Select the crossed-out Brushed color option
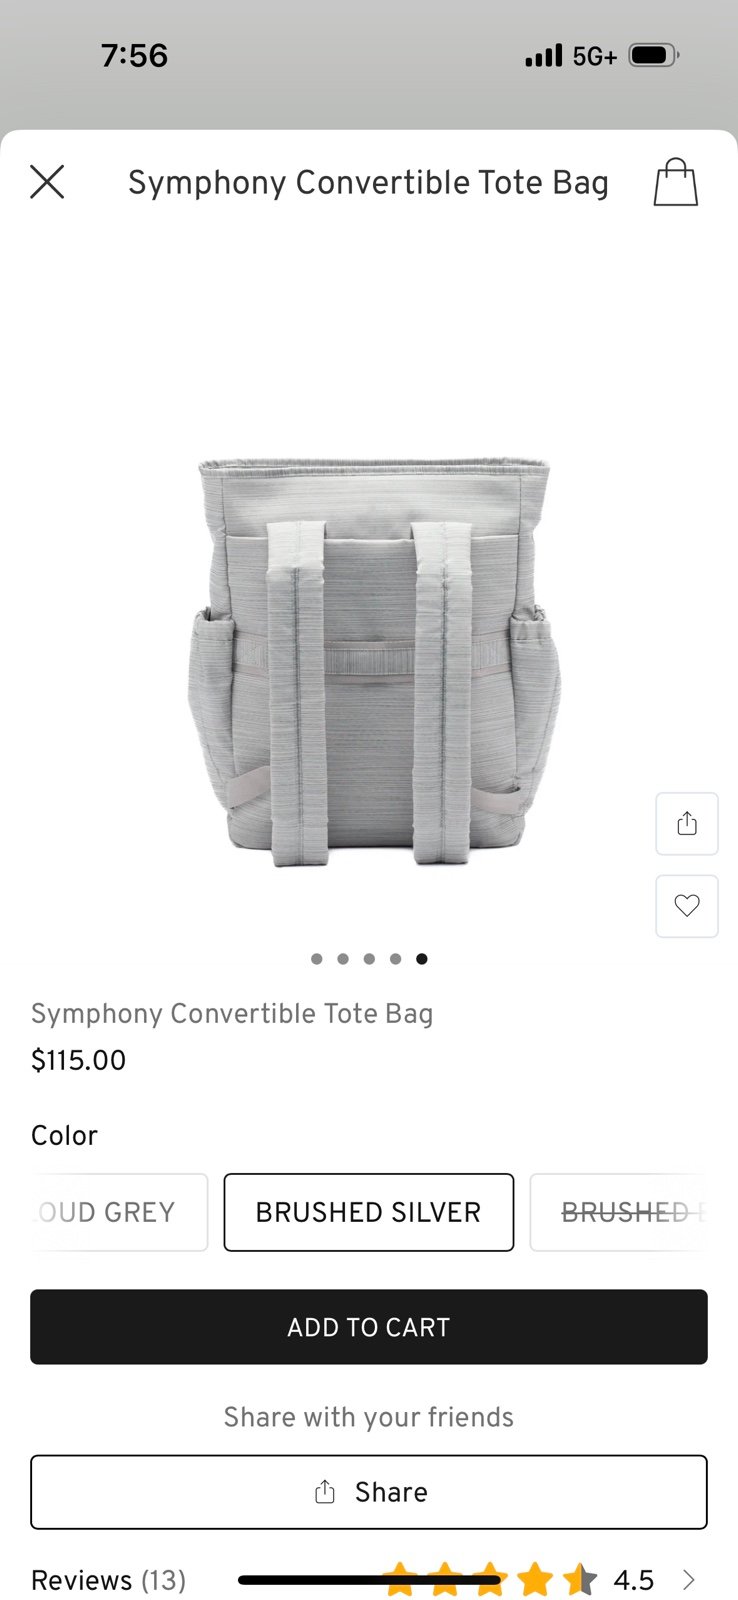 (619, 1212)
